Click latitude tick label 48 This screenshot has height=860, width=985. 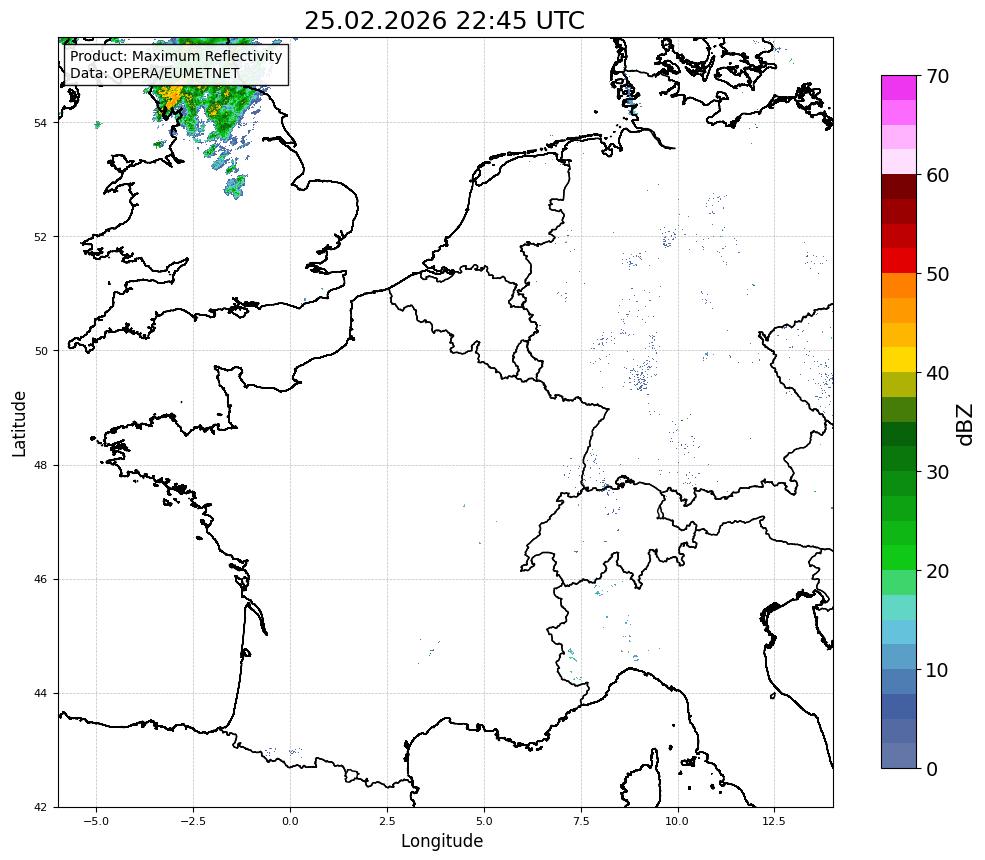[x=40, y=465]
